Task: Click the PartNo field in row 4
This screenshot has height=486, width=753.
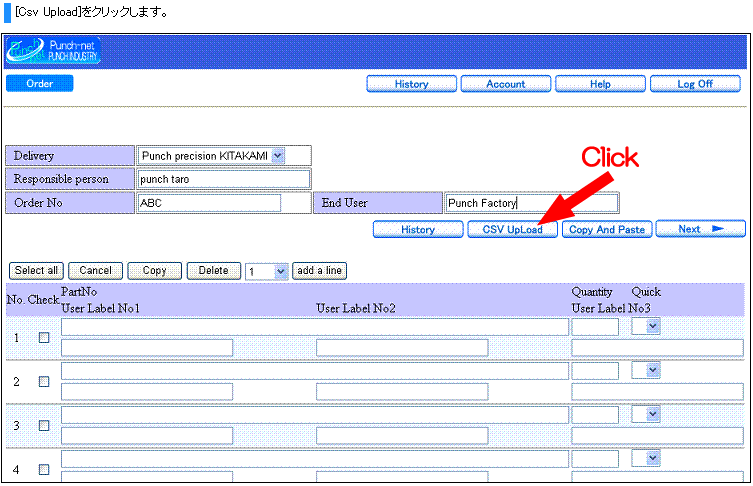Action: pos(315,458)
